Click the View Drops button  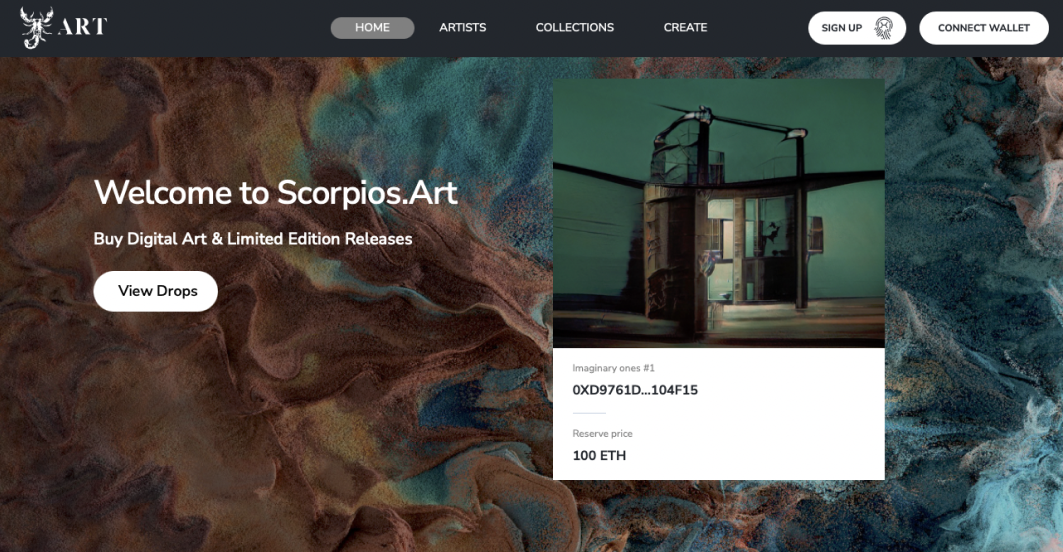click(155, 291)
